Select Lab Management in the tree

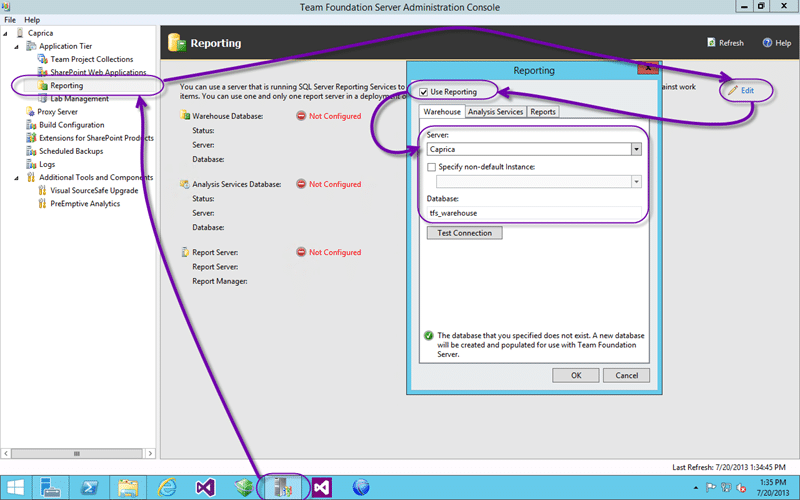click(x=79, y=98)
